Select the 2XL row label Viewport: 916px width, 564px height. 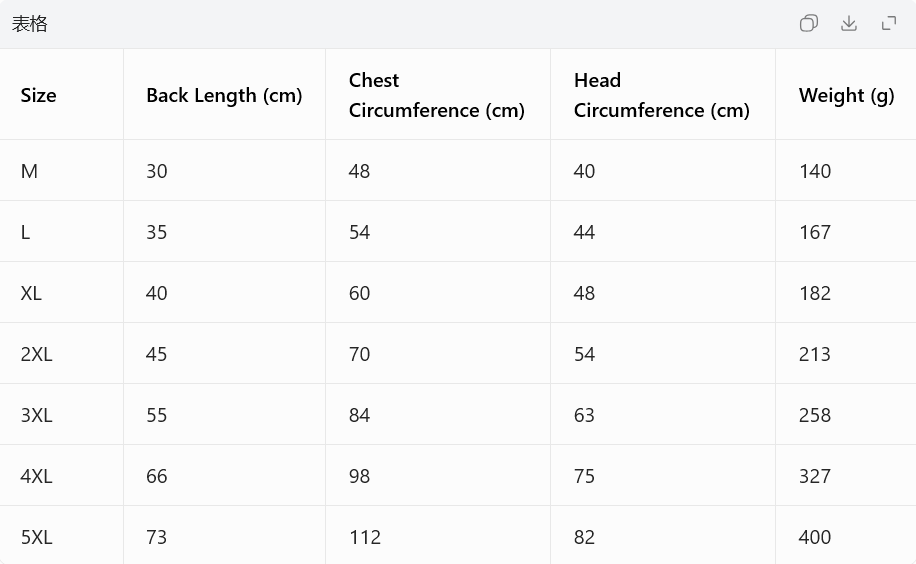pyautogui.click(x=36, y=354)
